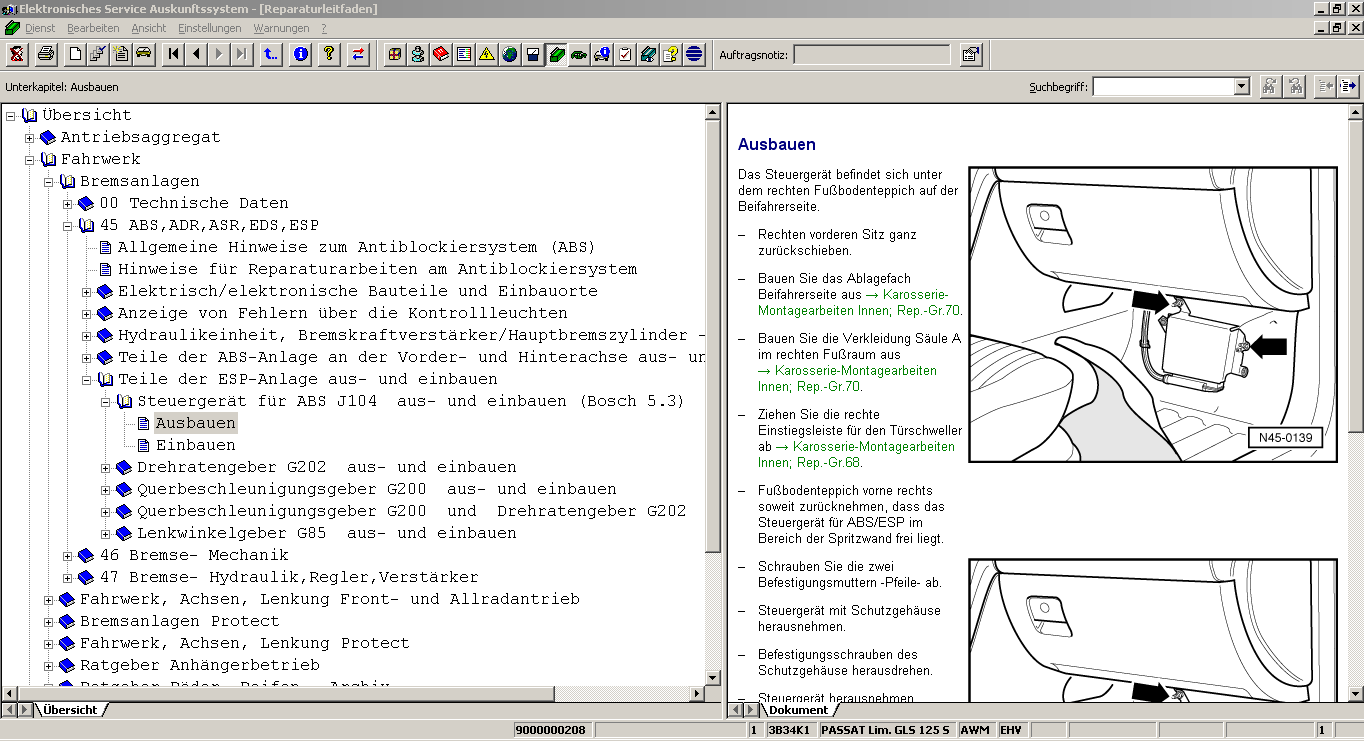Jump to first page with the bar-arrow icon

(174, 54)
